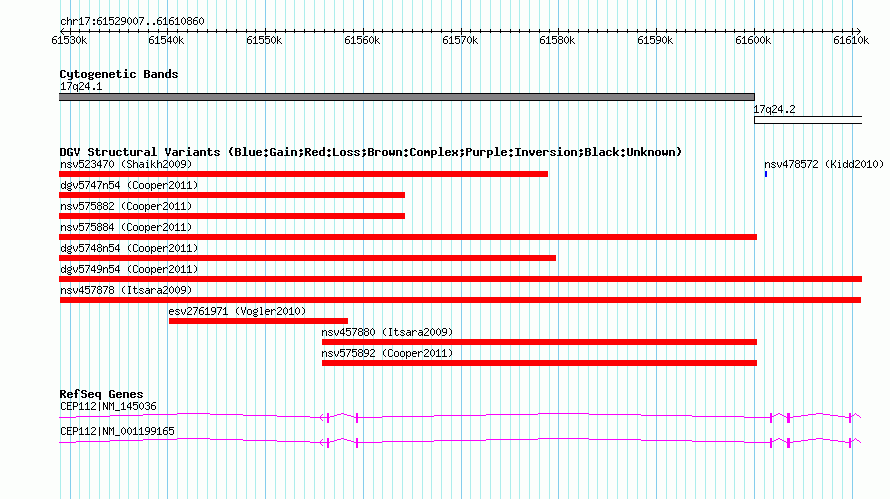
Task: Click the 17q24.2 band label
Action: [775, 109]
